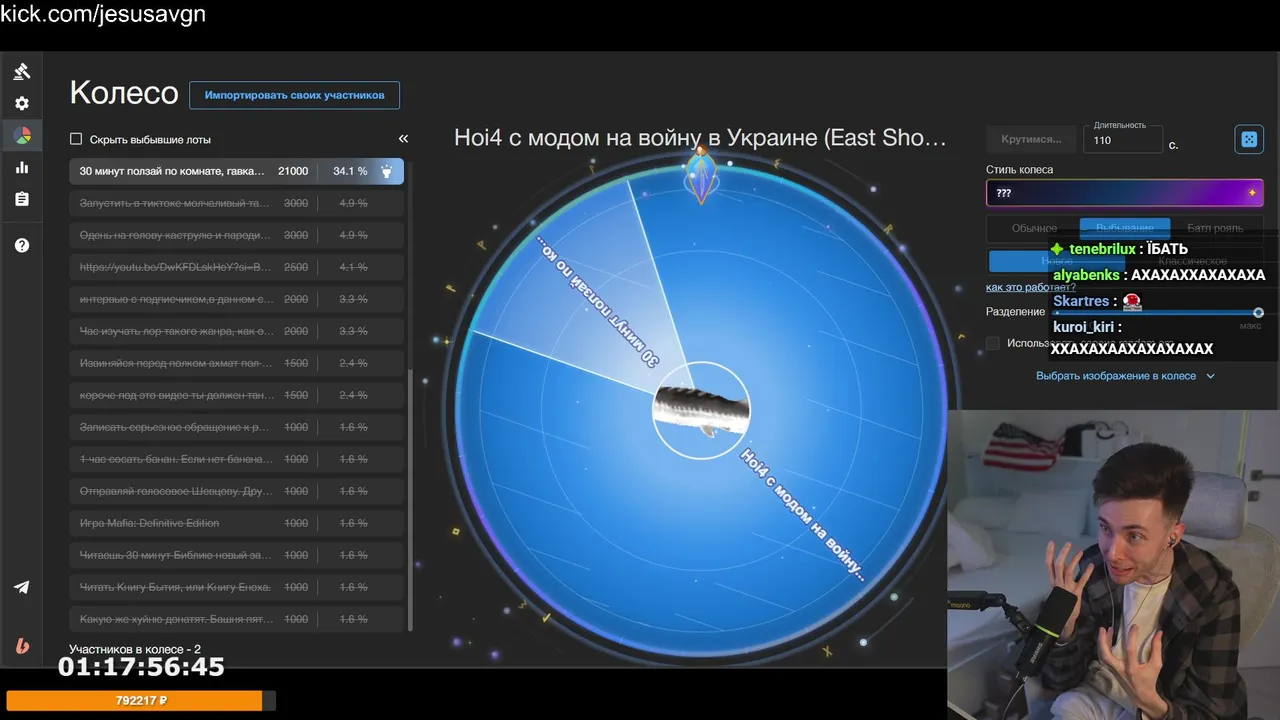
Task: Click the 2500 amount on youtu.be lot
Action: coord(296,267)
